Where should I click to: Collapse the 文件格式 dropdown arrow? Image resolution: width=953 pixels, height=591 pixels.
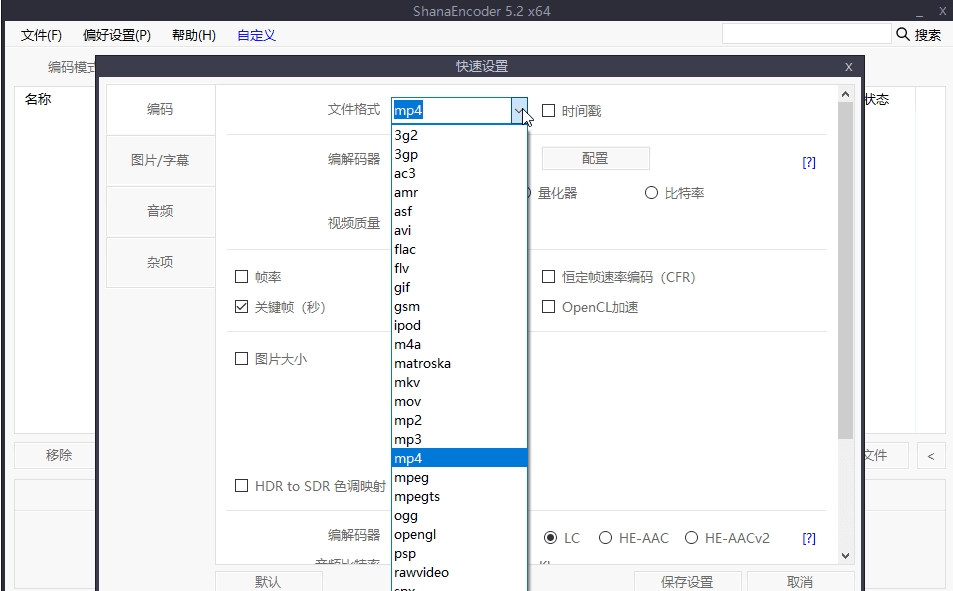point(518,111)
